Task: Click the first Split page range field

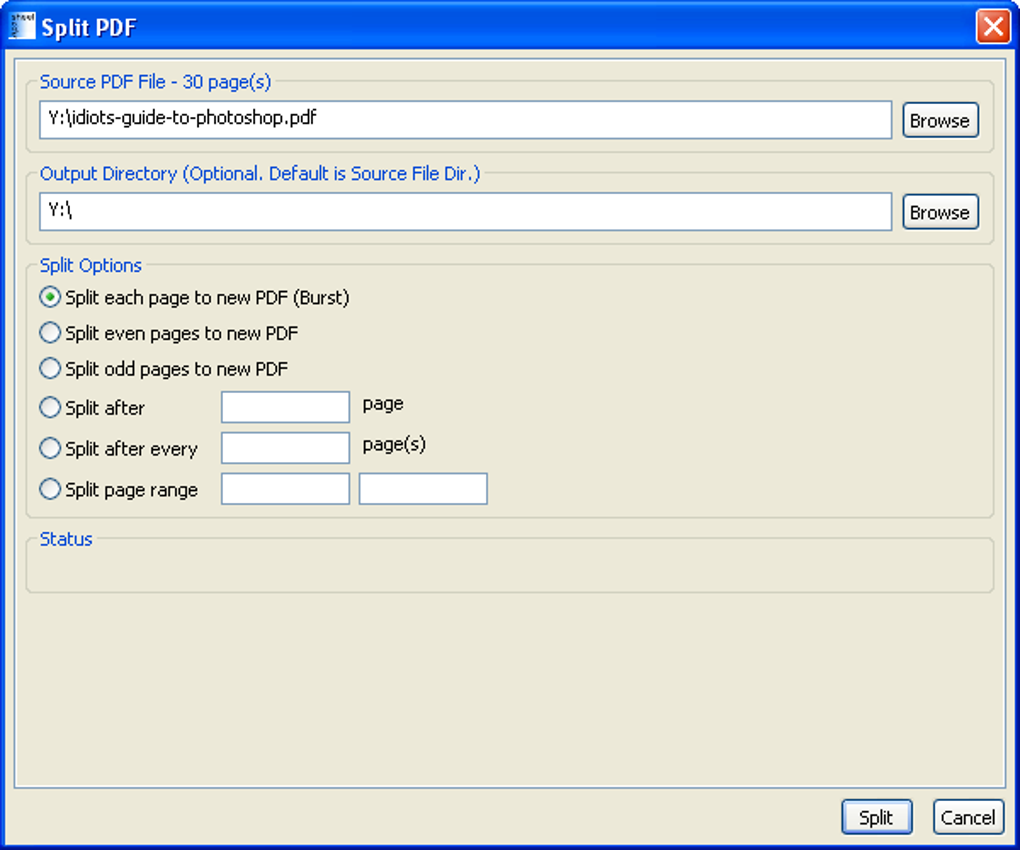Action: (x=285, y=489)
